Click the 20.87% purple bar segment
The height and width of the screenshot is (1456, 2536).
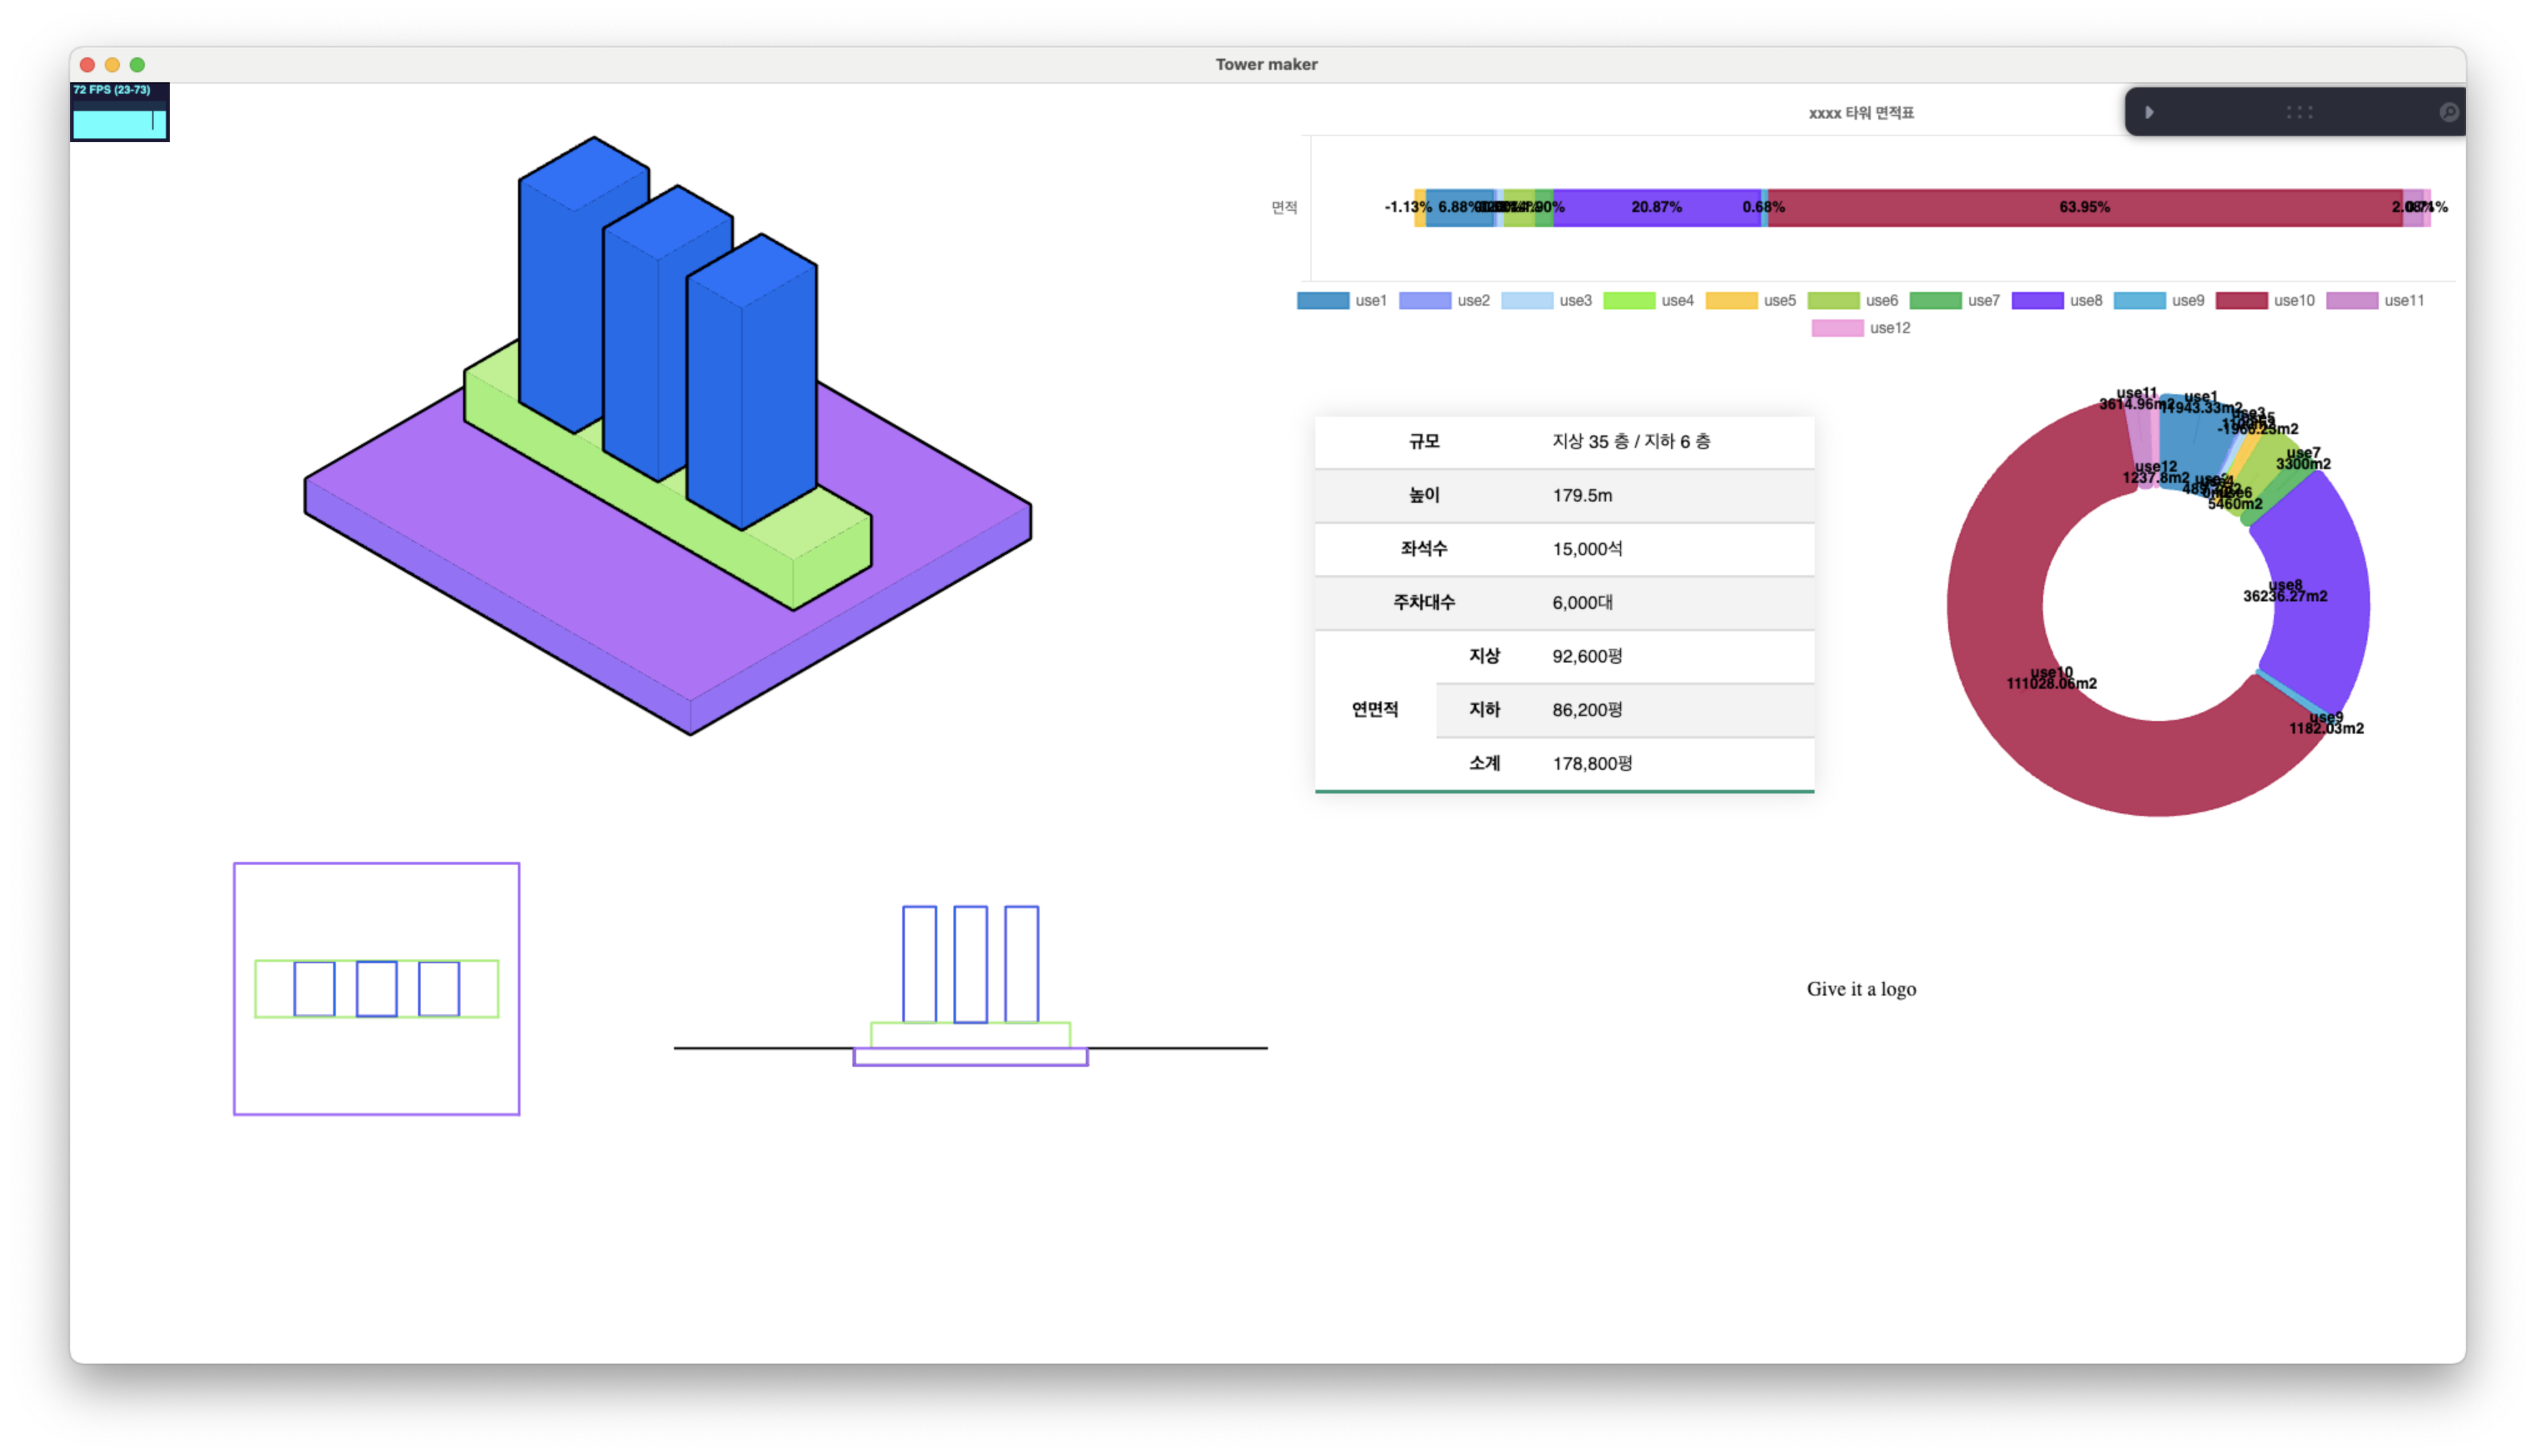pyautogui.click(x=1656, y=207)
